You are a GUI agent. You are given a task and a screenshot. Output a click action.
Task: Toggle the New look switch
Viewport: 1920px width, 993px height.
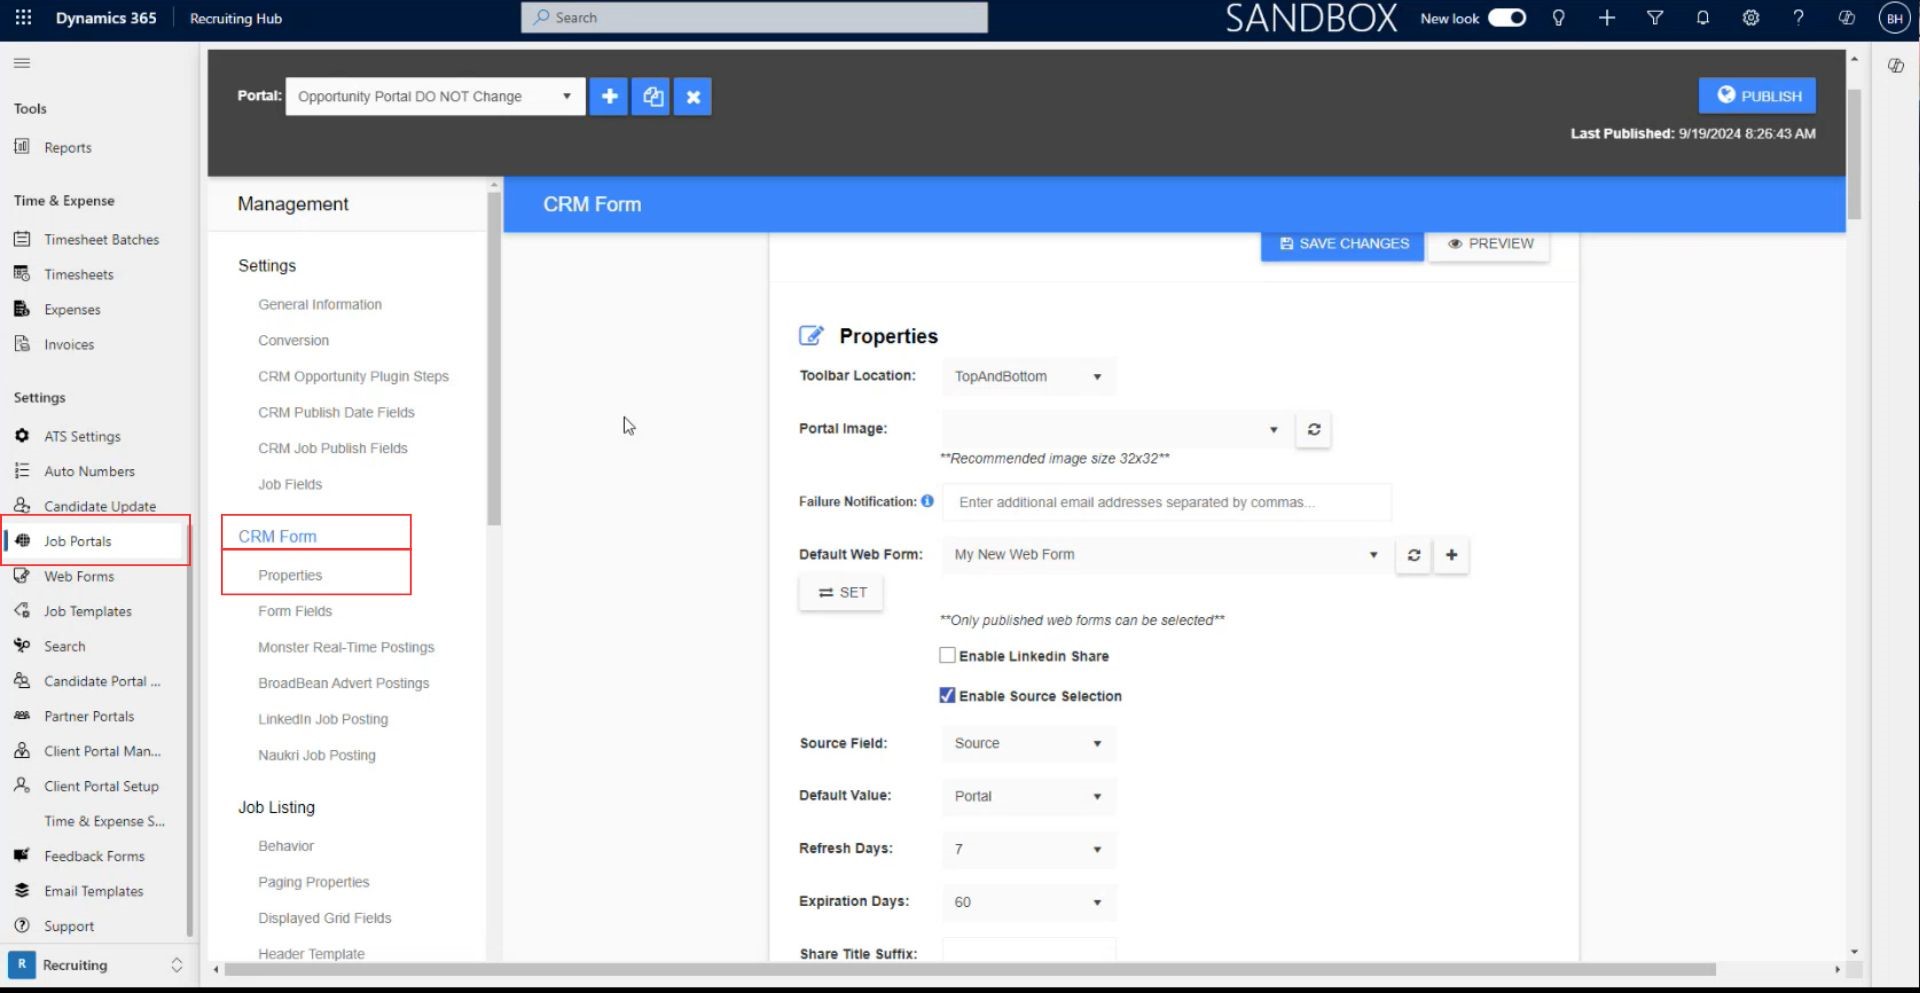tap(1506, 18)
